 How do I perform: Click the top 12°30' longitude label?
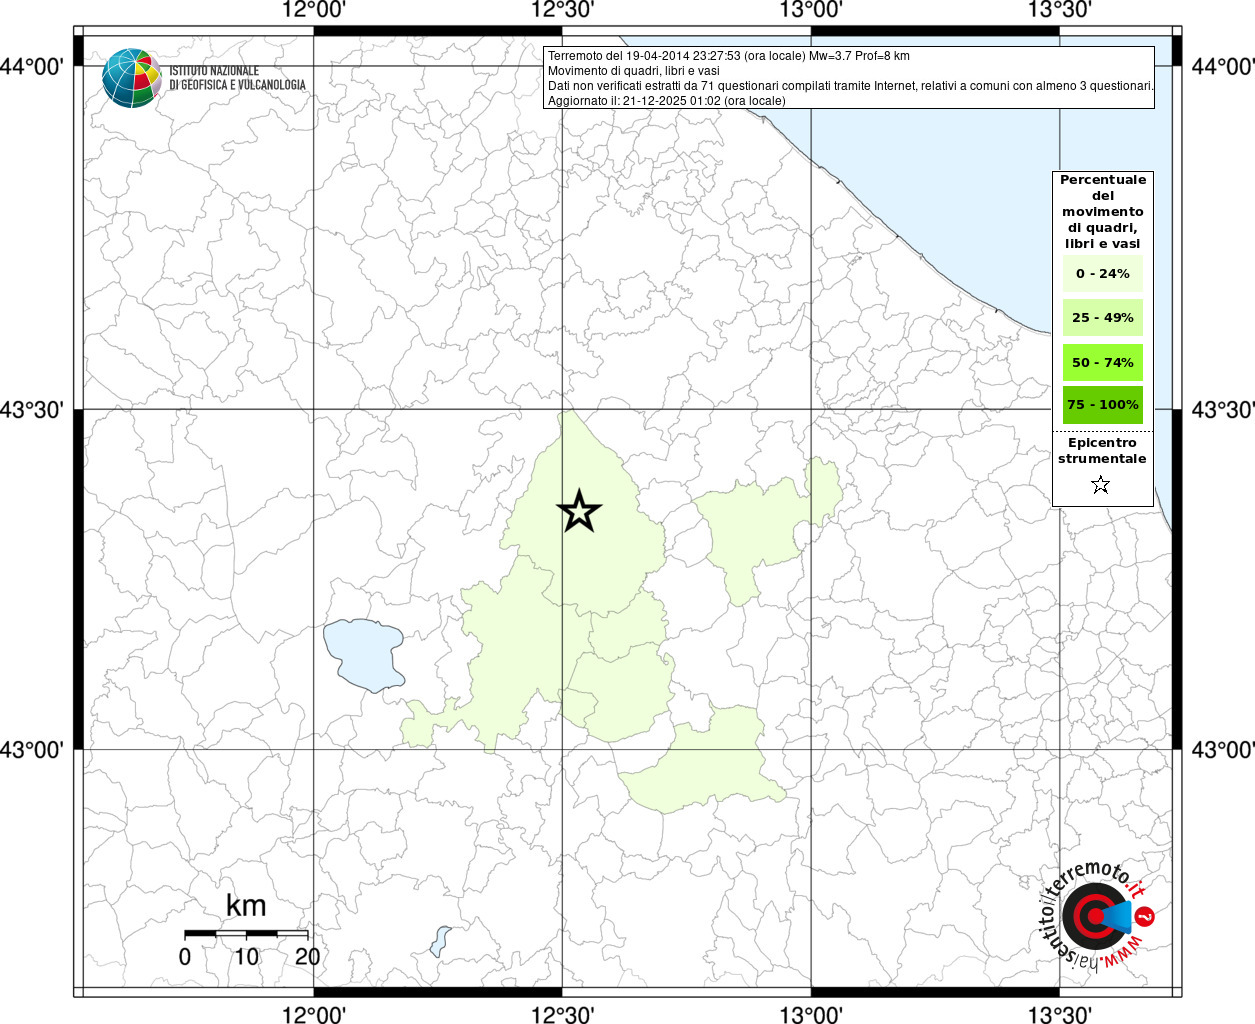(562, 10)
